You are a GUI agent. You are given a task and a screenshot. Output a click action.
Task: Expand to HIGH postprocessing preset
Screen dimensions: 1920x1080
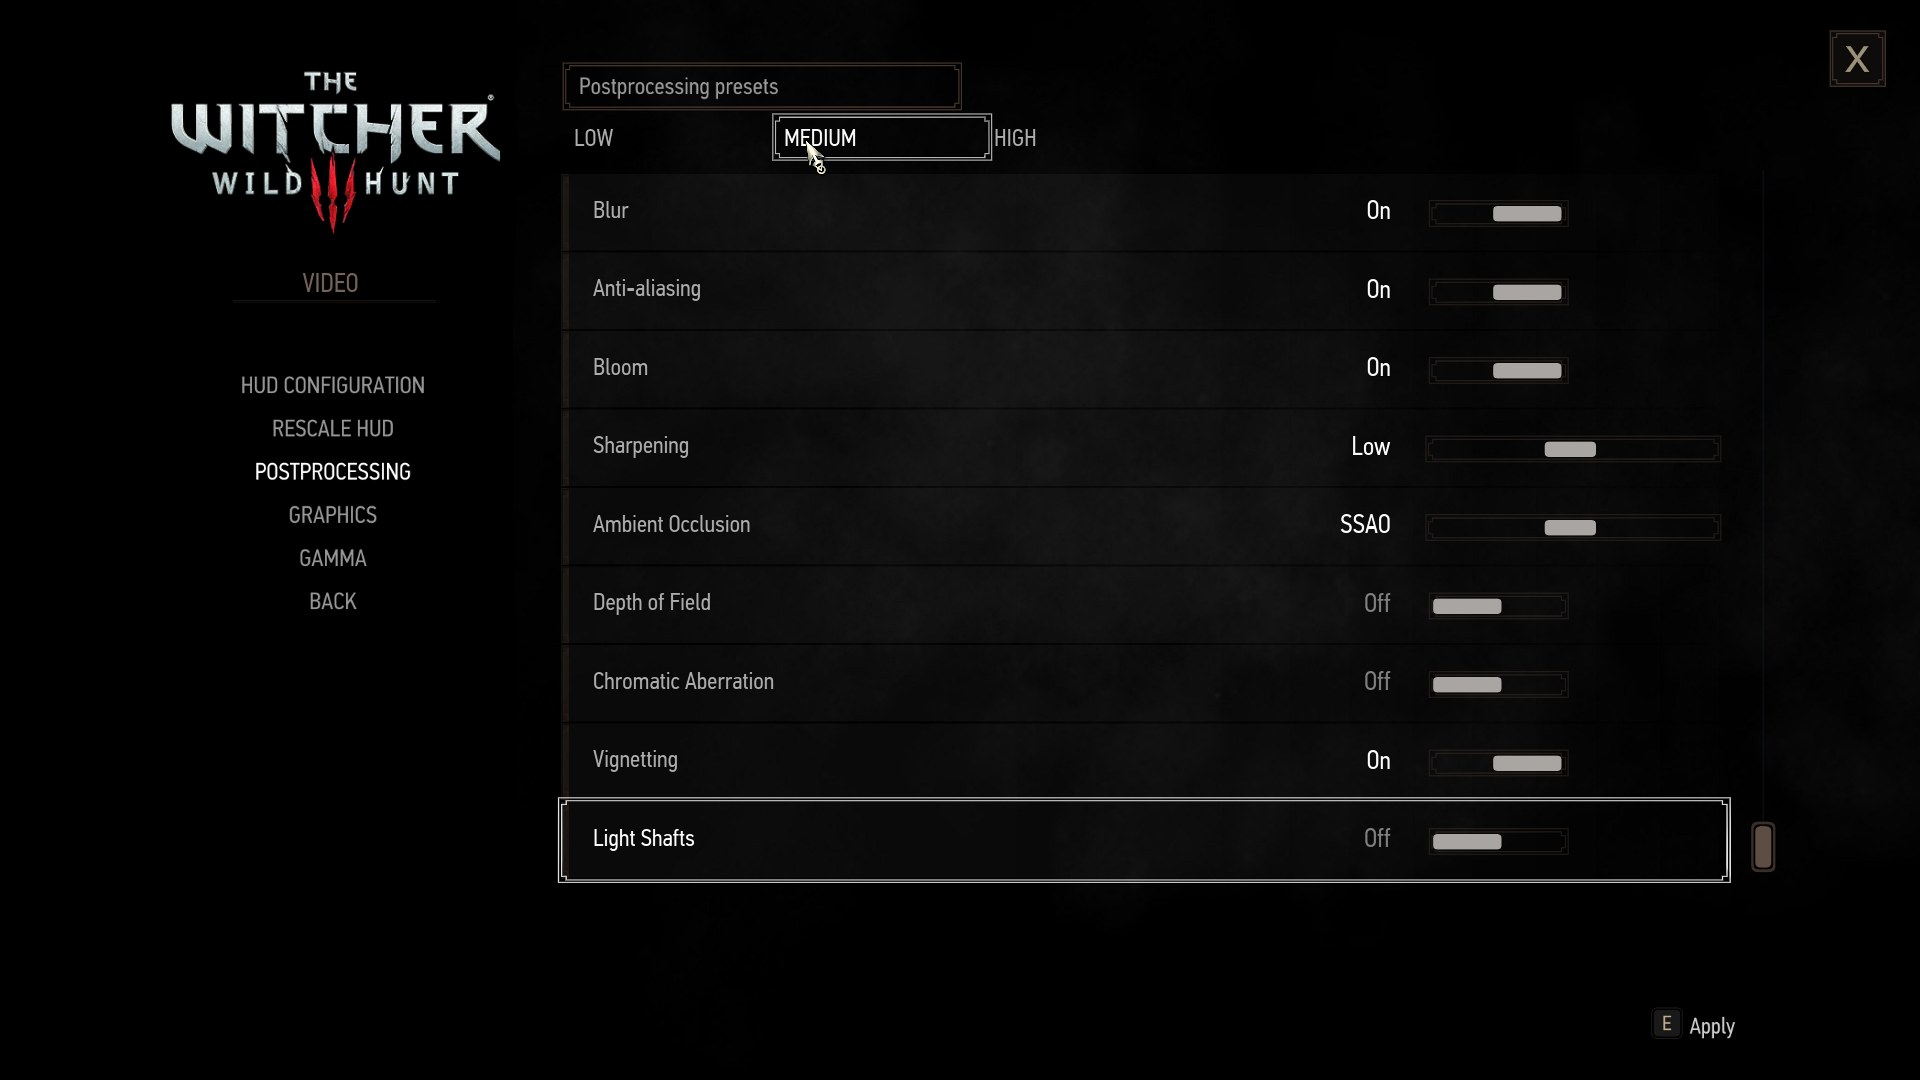tap(1014, 137)
